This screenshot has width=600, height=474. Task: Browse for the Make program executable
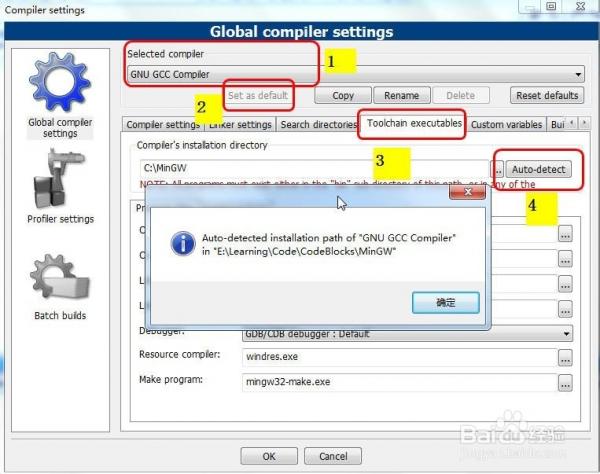[x=565, y=381]
